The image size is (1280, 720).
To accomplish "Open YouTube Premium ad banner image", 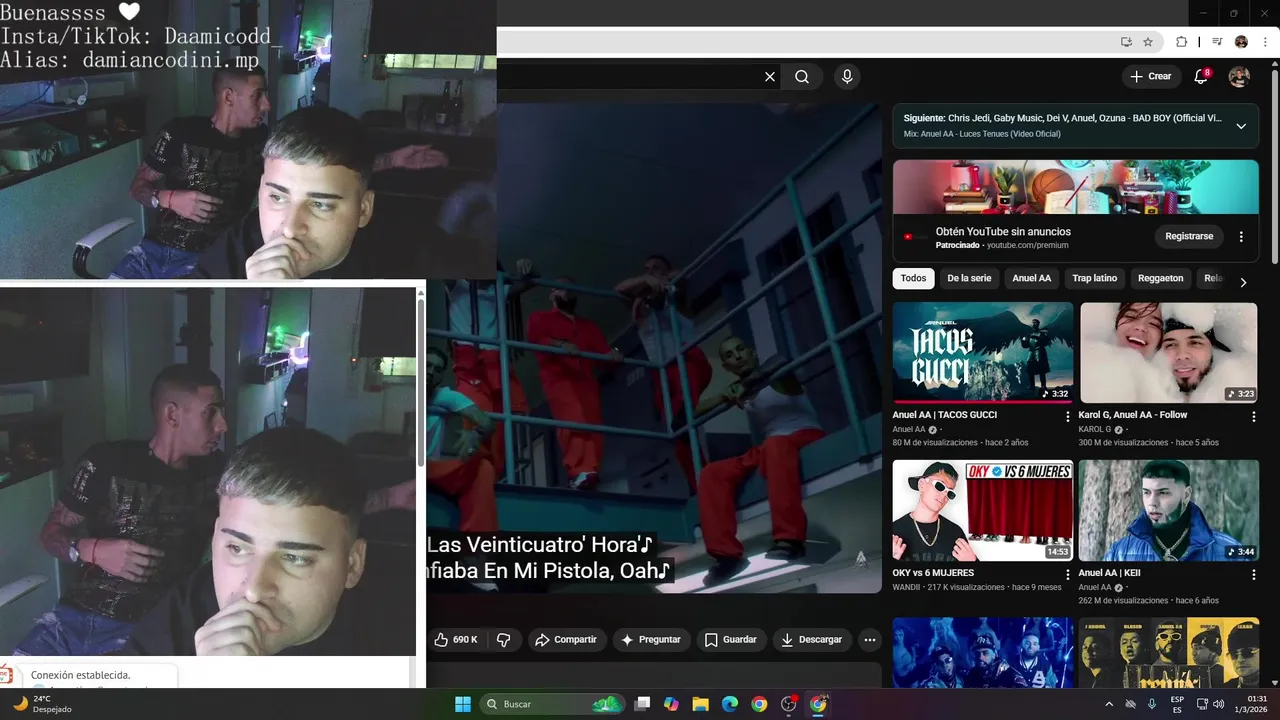I will point(1076,187).
